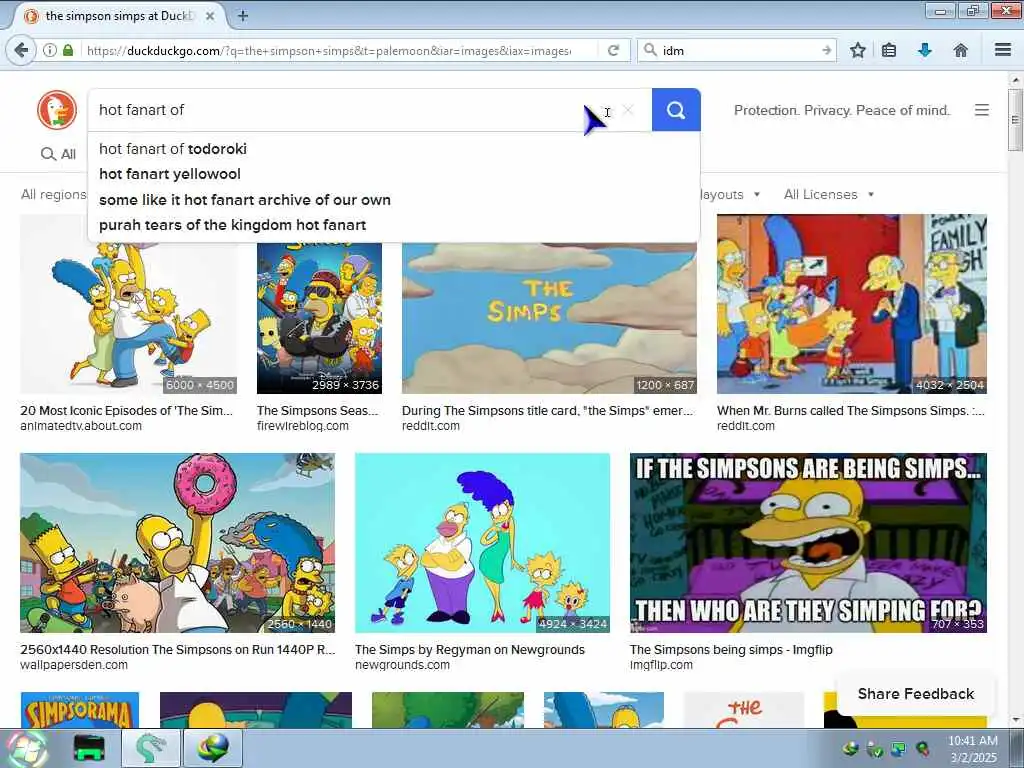Viewport: 1024px width, 768px height.
Task: Click wallpapersden.com source text
Action: point(74,665)
